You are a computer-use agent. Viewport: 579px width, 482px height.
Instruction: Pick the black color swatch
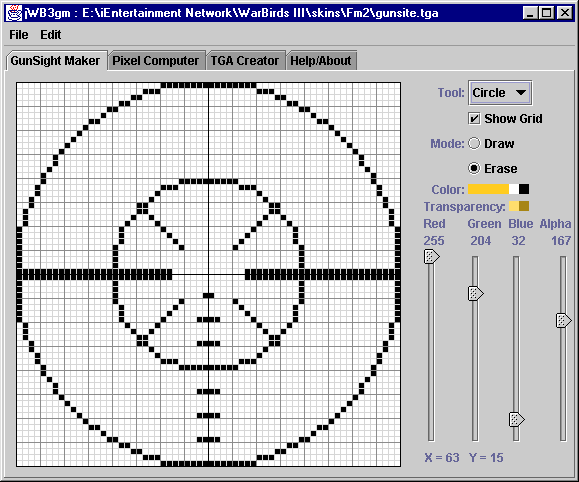[x=524, y=189]
